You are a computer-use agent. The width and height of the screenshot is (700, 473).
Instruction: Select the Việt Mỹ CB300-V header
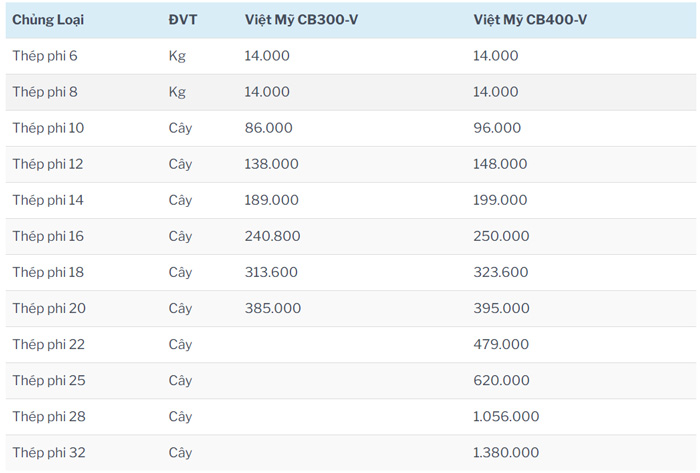click(301, 20)
